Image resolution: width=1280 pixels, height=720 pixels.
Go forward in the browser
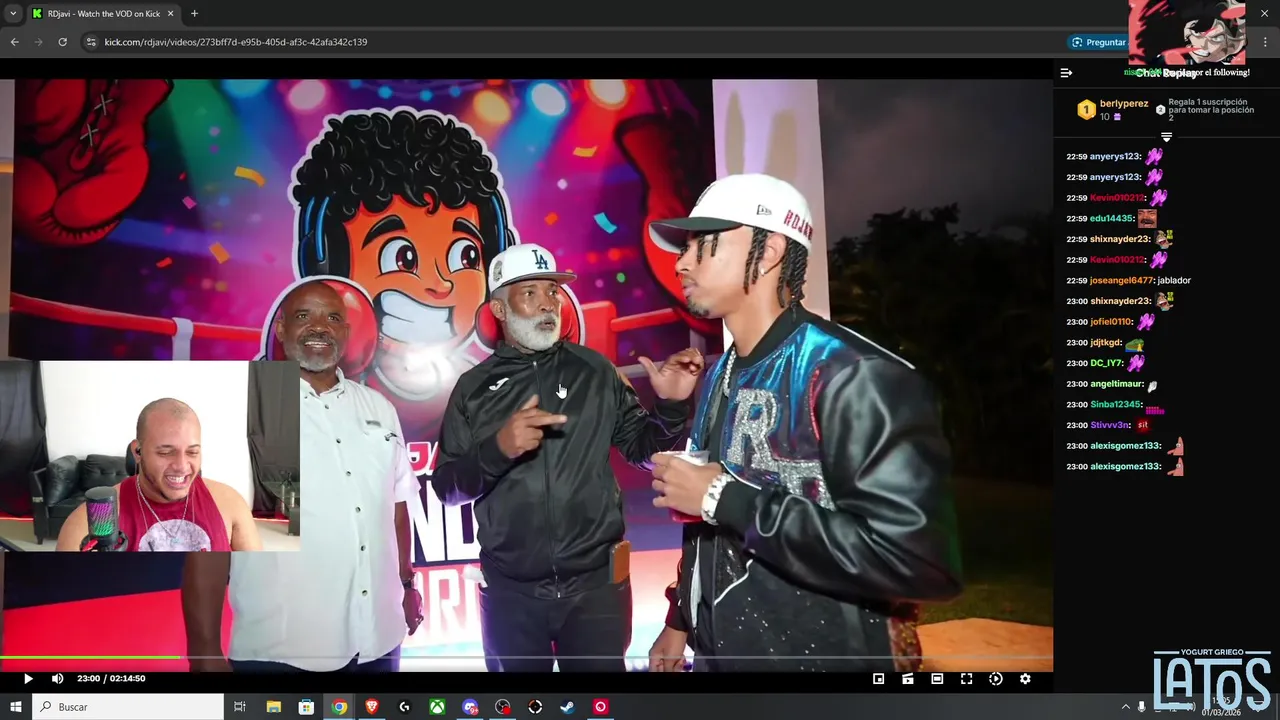pyautogui.click(x=39, y=42)
